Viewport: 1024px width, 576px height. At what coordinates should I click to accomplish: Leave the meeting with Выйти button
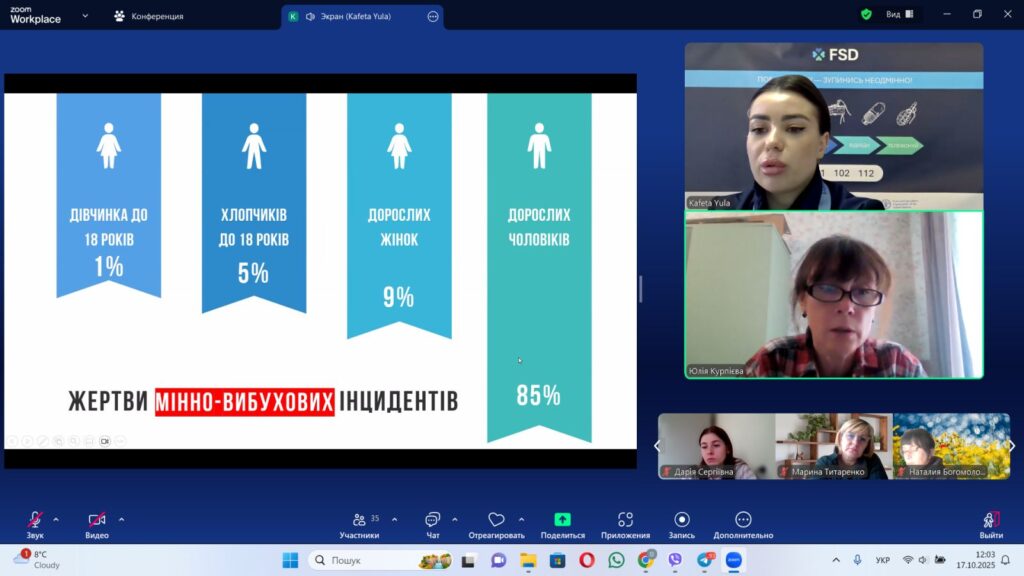point(991,524)
